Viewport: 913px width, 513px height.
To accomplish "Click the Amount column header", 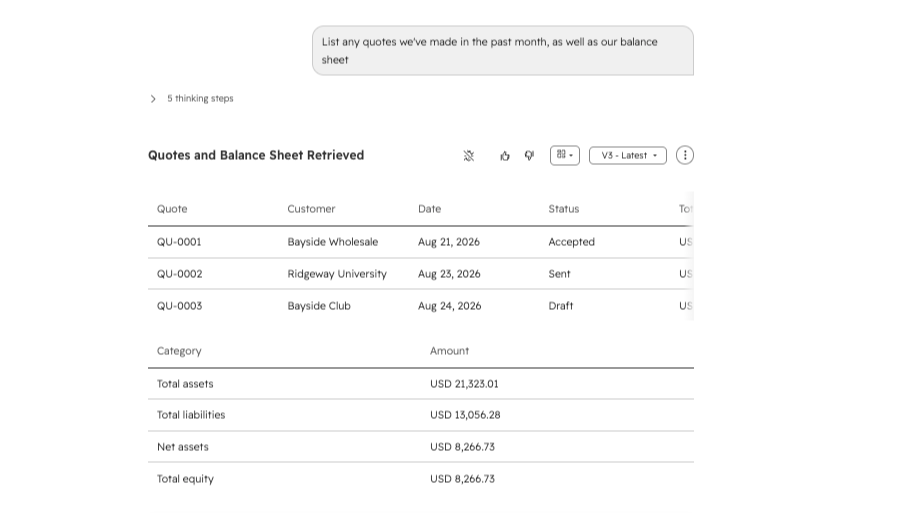I will [x=450, y=351].
